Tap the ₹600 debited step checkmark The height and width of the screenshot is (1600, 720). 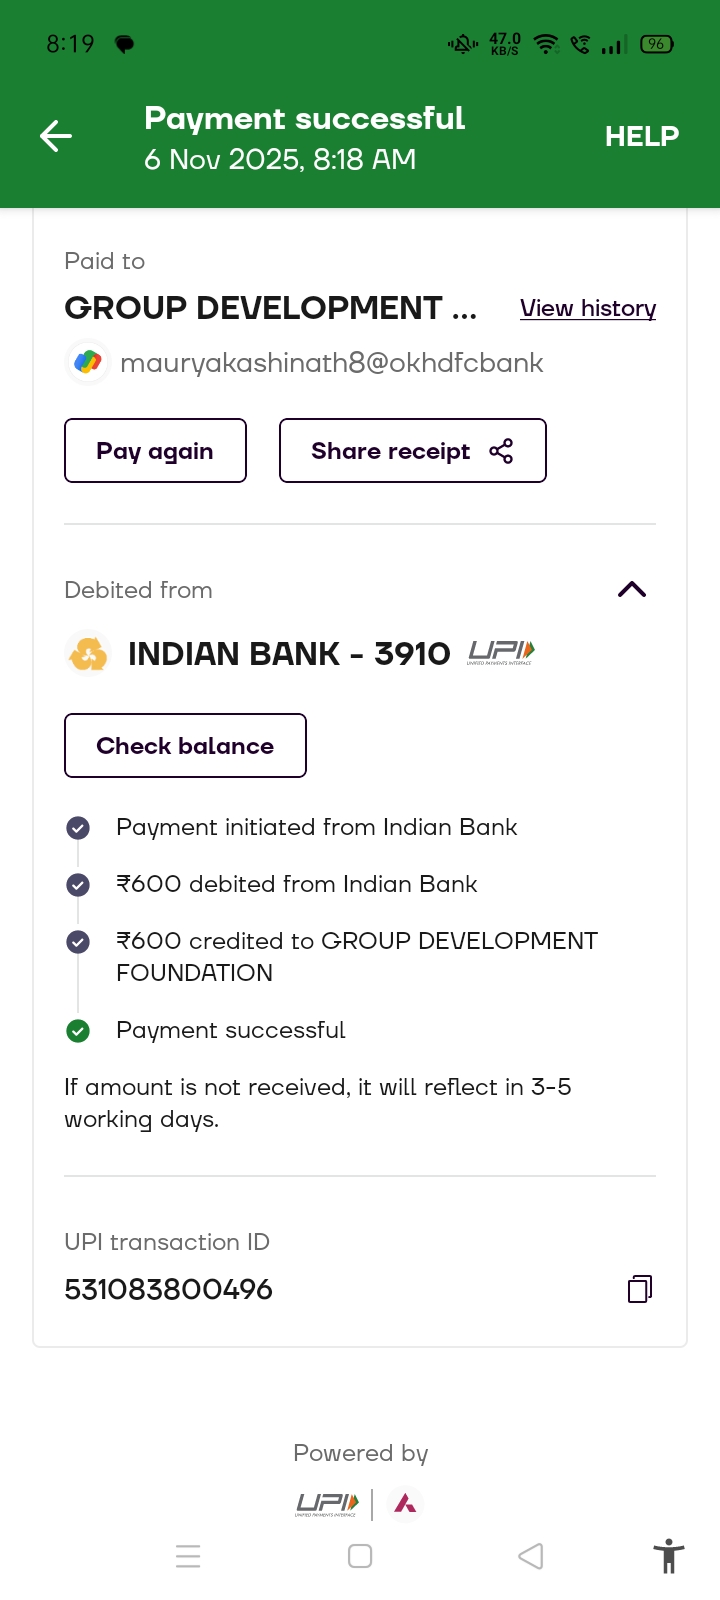[x=78, y=885]
